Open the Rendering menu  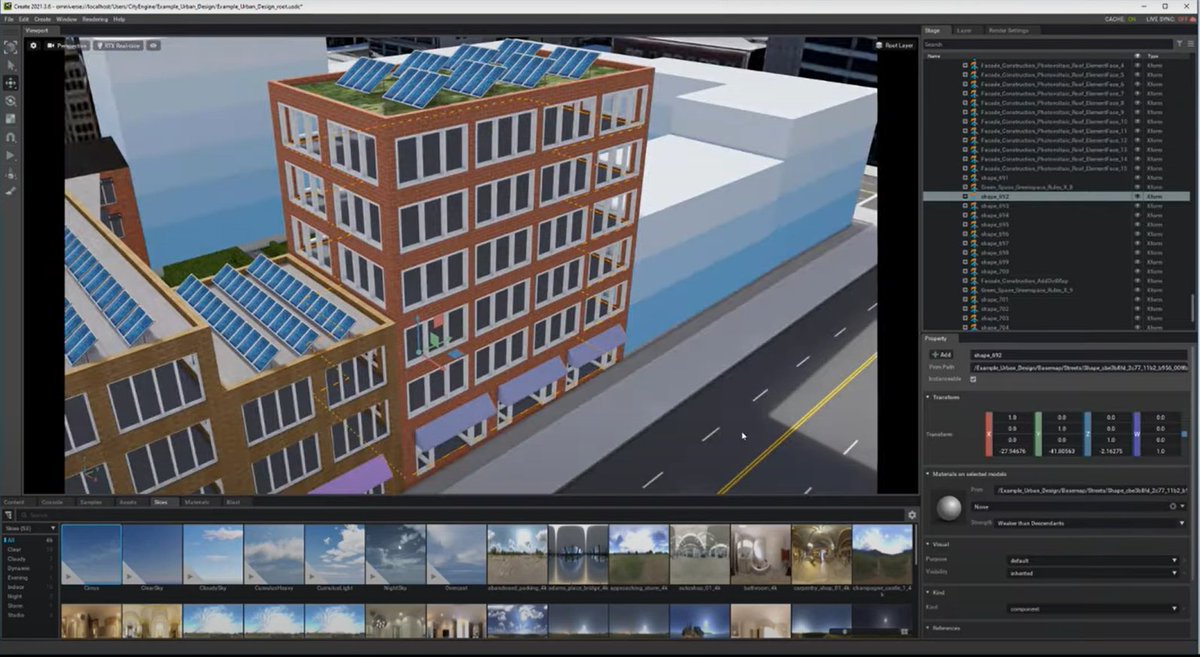(95, 19)
